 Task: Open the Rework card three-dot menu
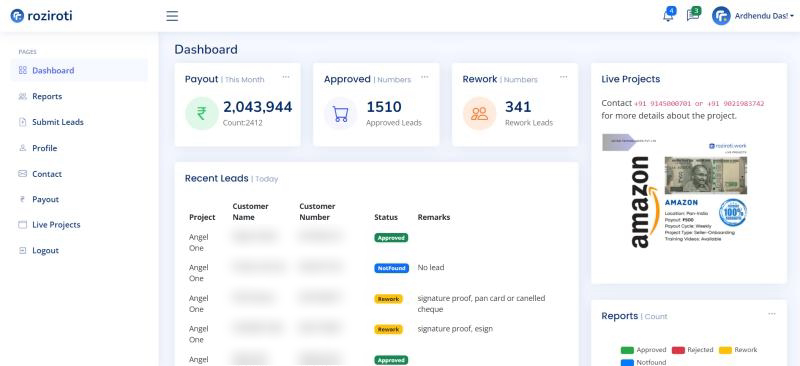click(x=564, y=77)
